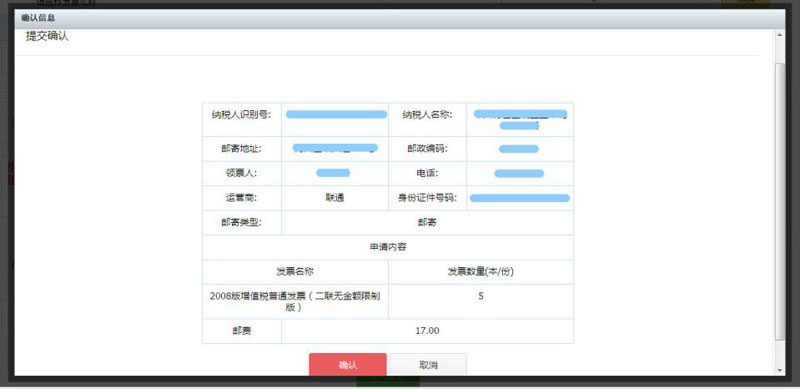Click the scrollbar up arrow in dialog
The height and width of the screenshot is (389, 800).
tap(779, 35)
